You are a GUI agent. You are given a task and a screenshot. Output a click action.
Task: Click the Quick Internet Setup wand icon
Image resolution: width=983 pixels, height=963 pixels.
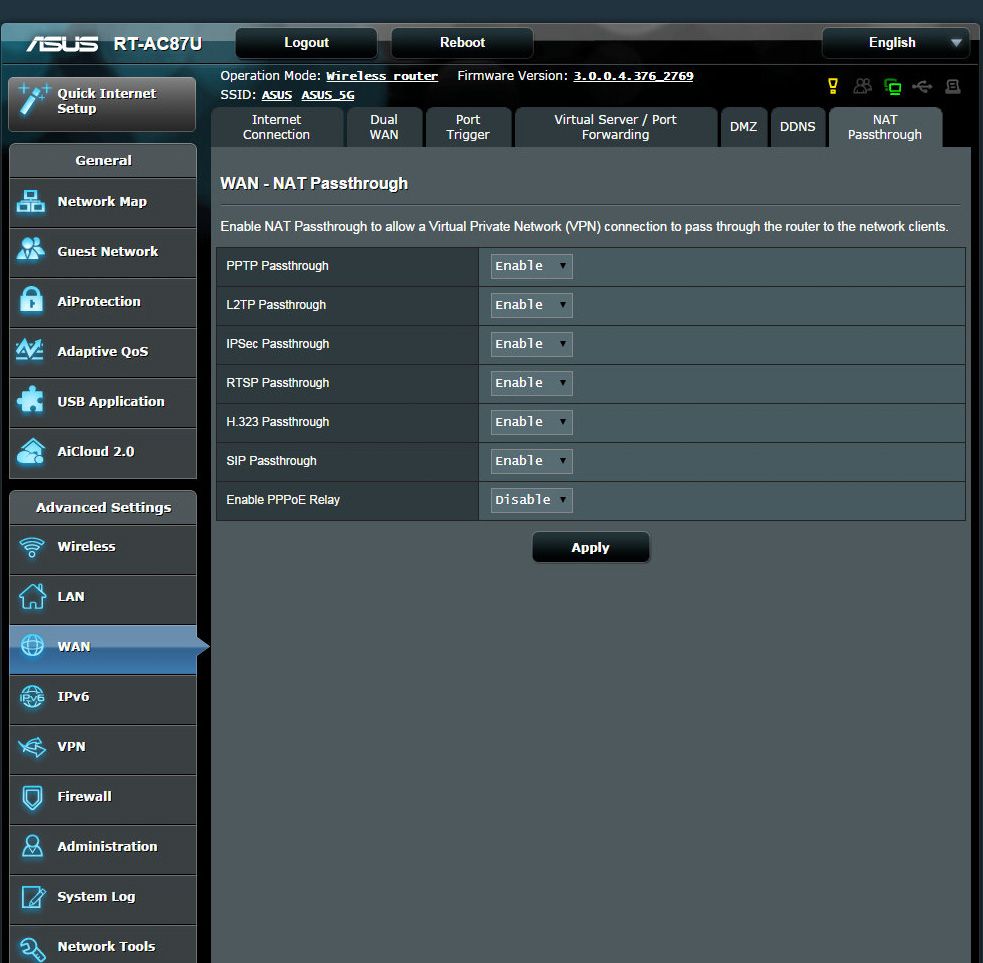click(33, 100)
